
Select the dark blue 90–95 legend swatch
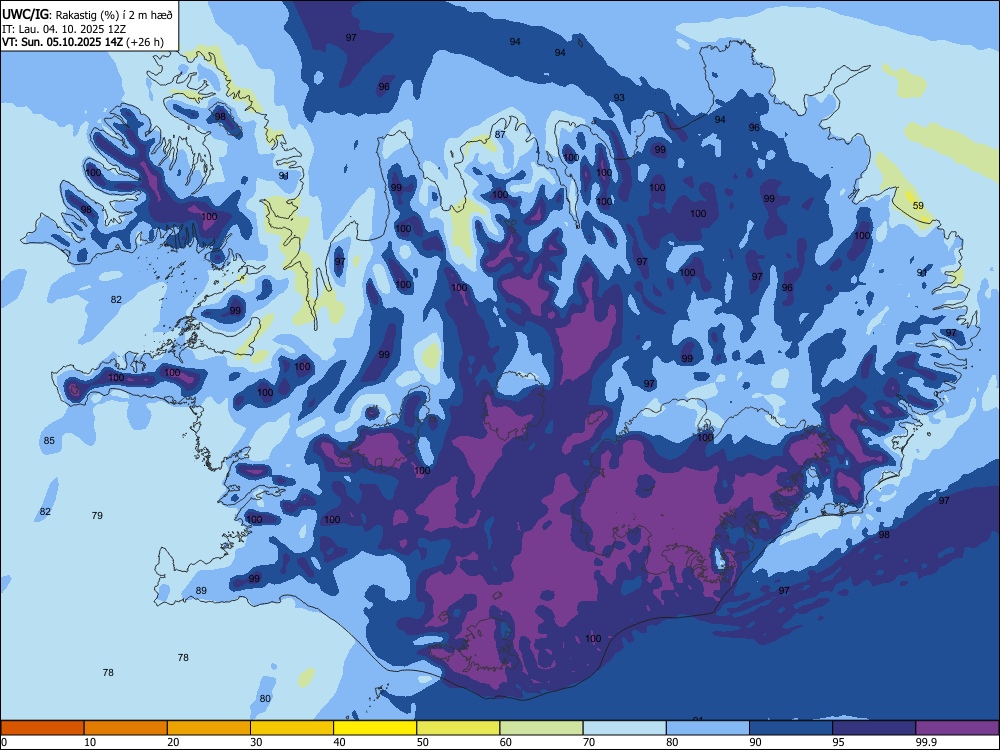pyautogui.click(x=791, y=728)
